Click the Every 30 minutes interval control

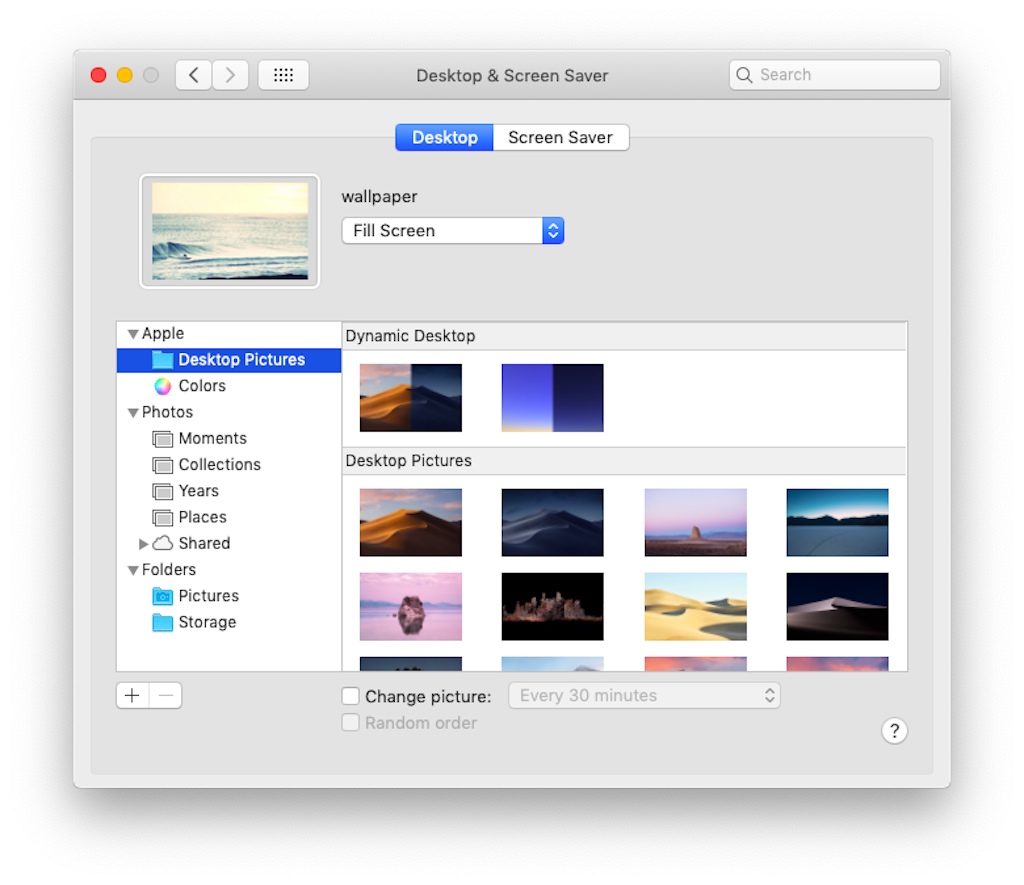point(644,695)
